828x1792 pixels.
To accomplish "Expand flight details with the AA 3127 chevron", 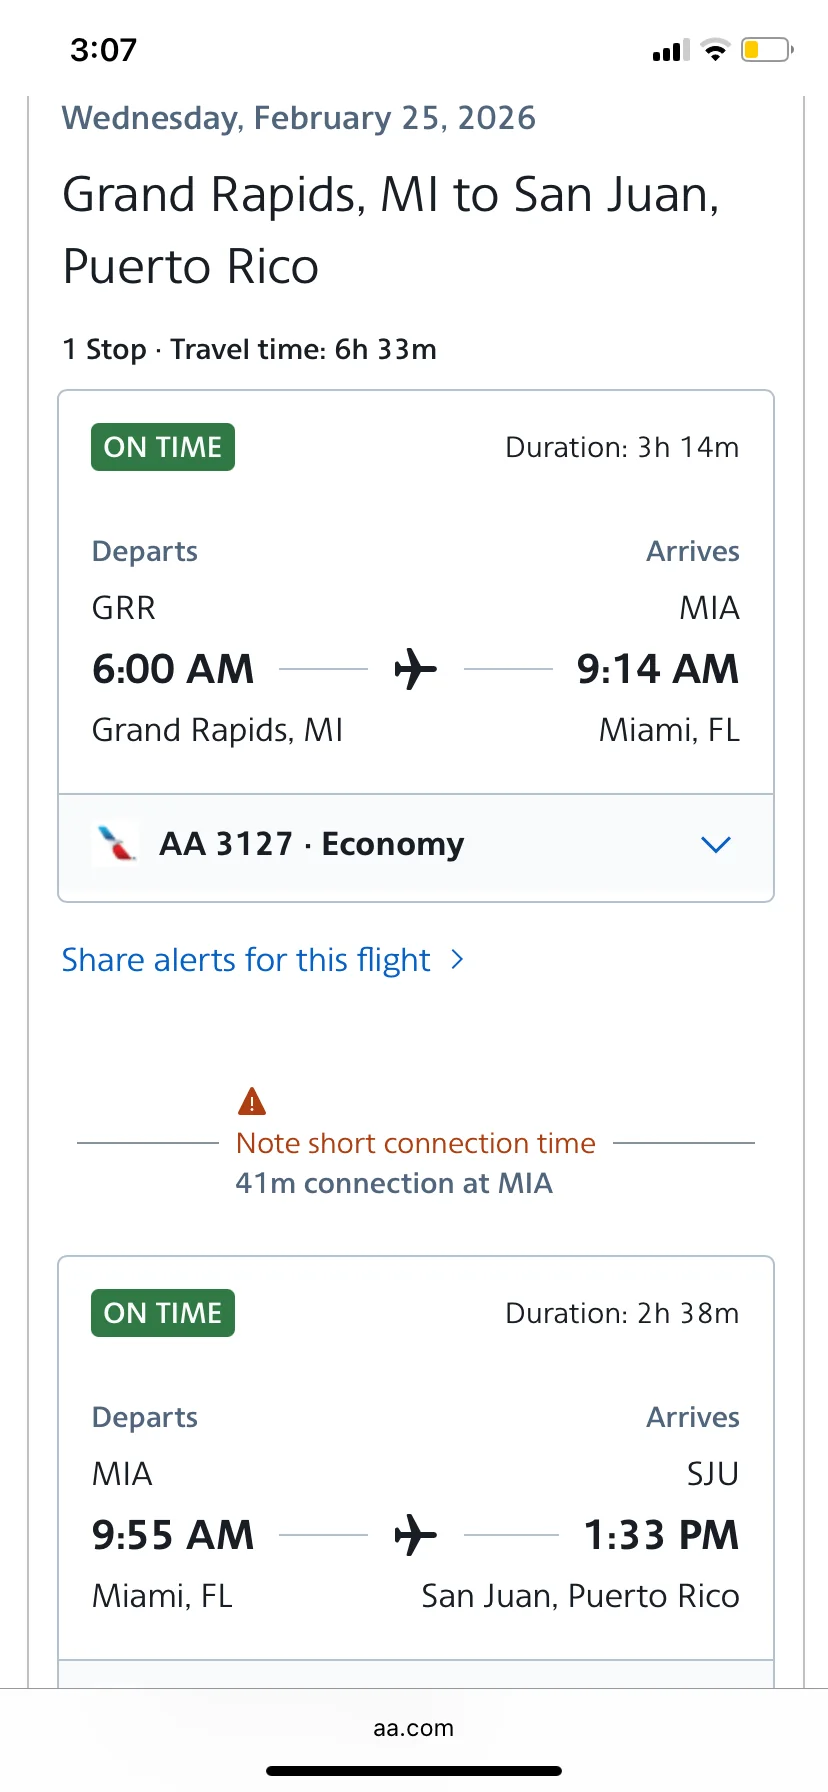I will point(716,845).
